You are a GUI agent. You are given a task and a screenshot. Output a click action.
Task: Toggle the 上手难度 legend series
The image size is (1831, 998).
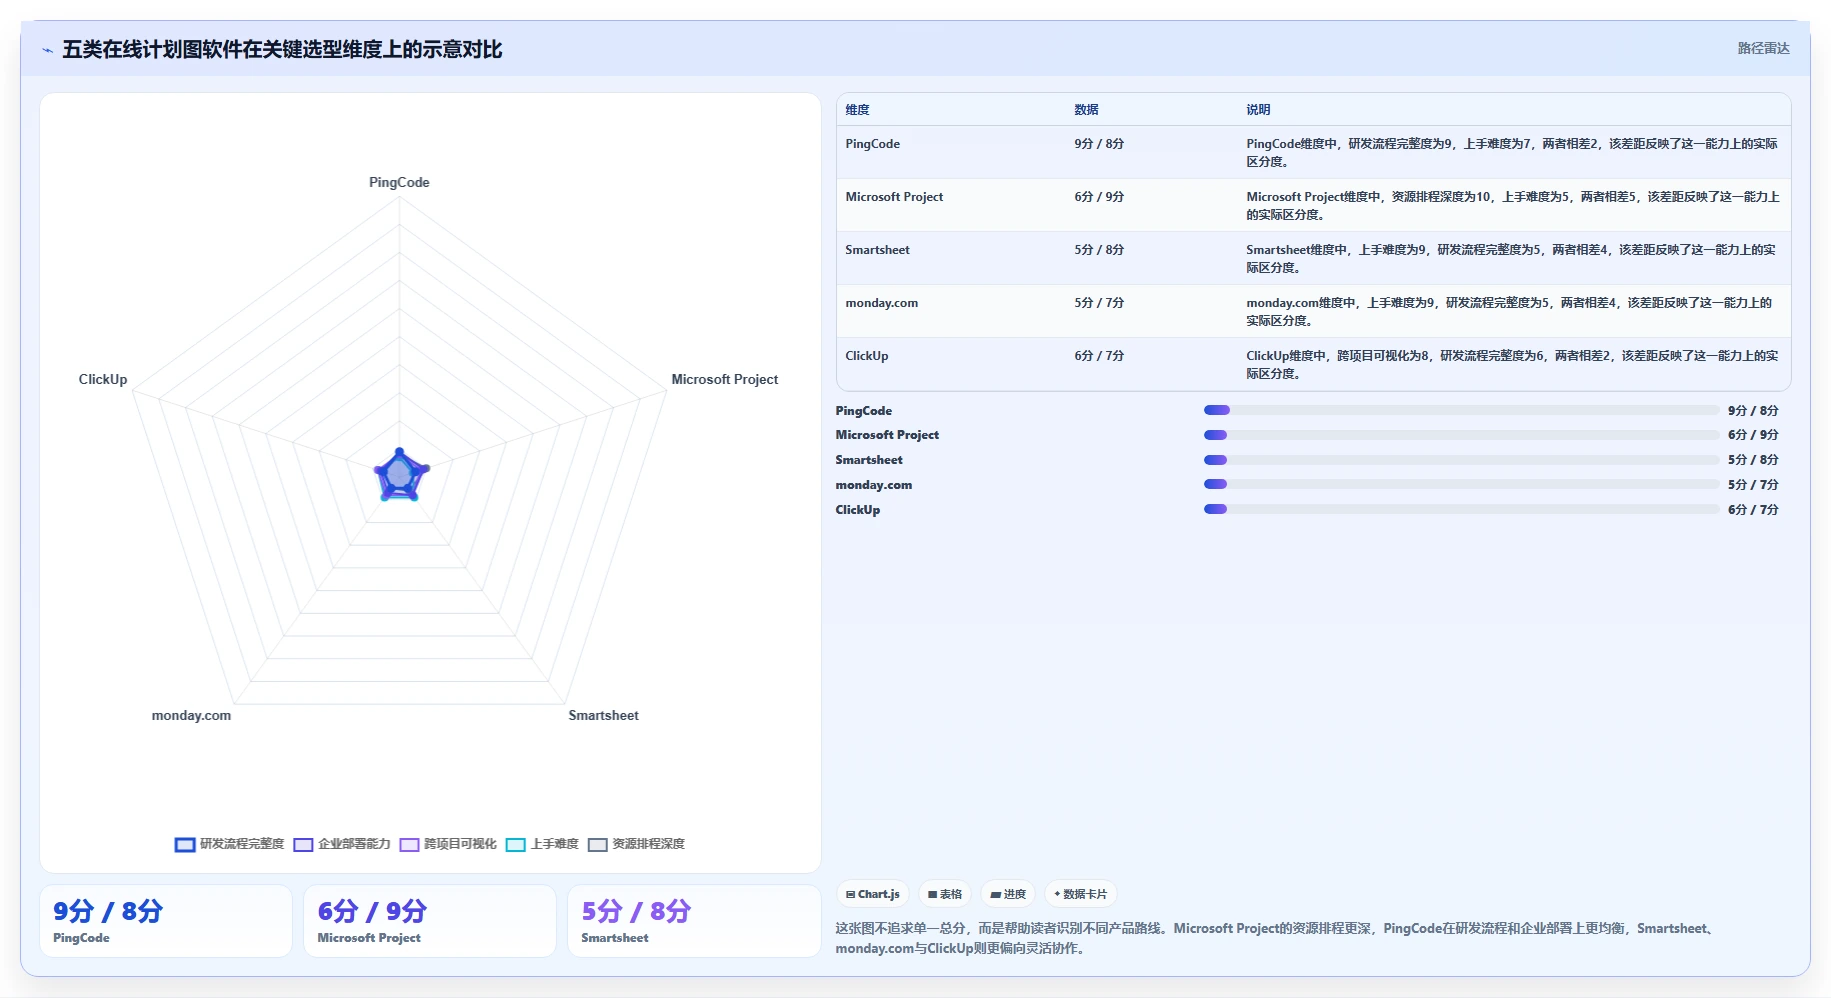[x=542, y=844]
